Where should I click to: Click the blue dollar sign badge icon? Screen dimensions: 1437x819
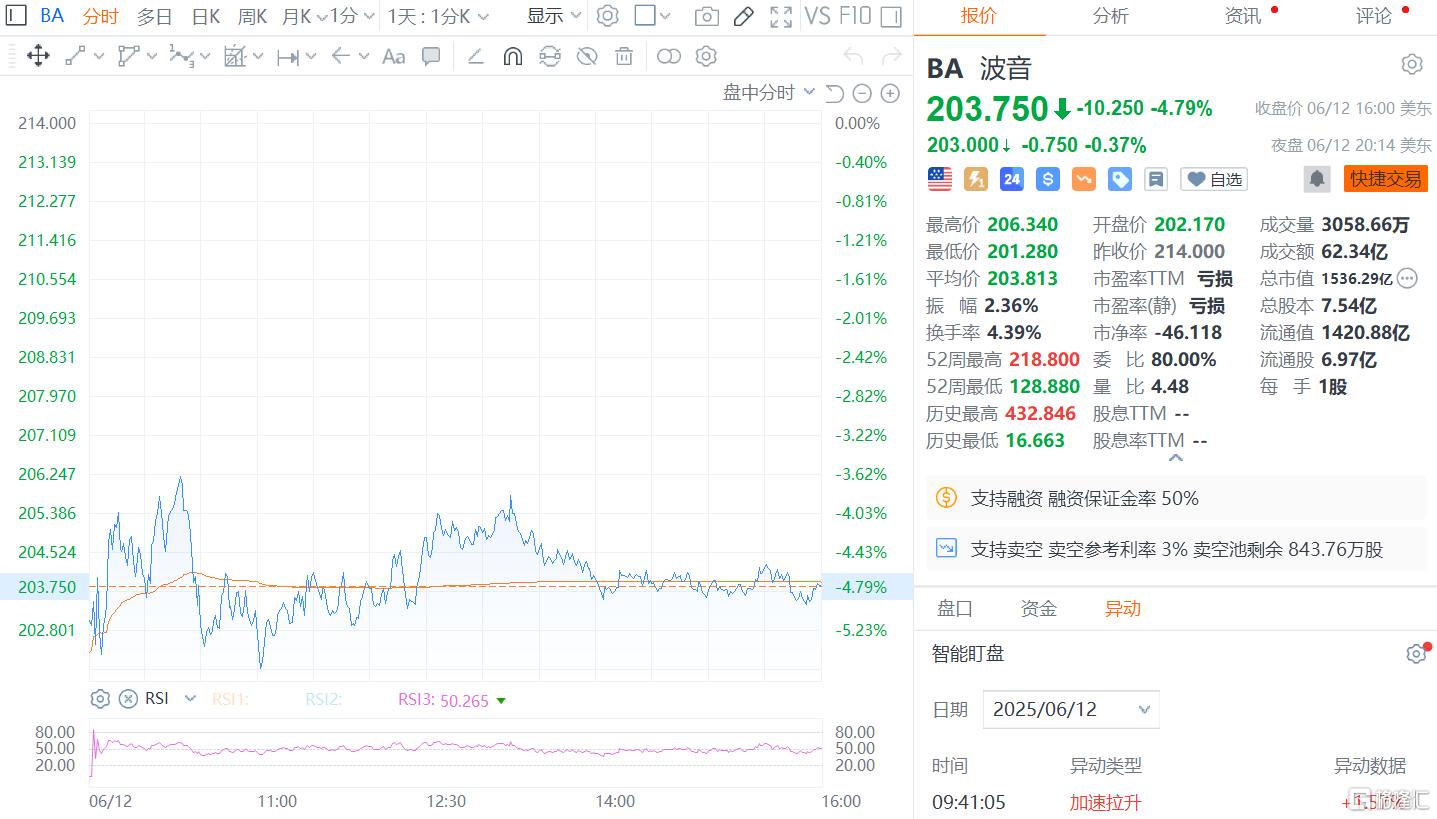[1048, 179]
